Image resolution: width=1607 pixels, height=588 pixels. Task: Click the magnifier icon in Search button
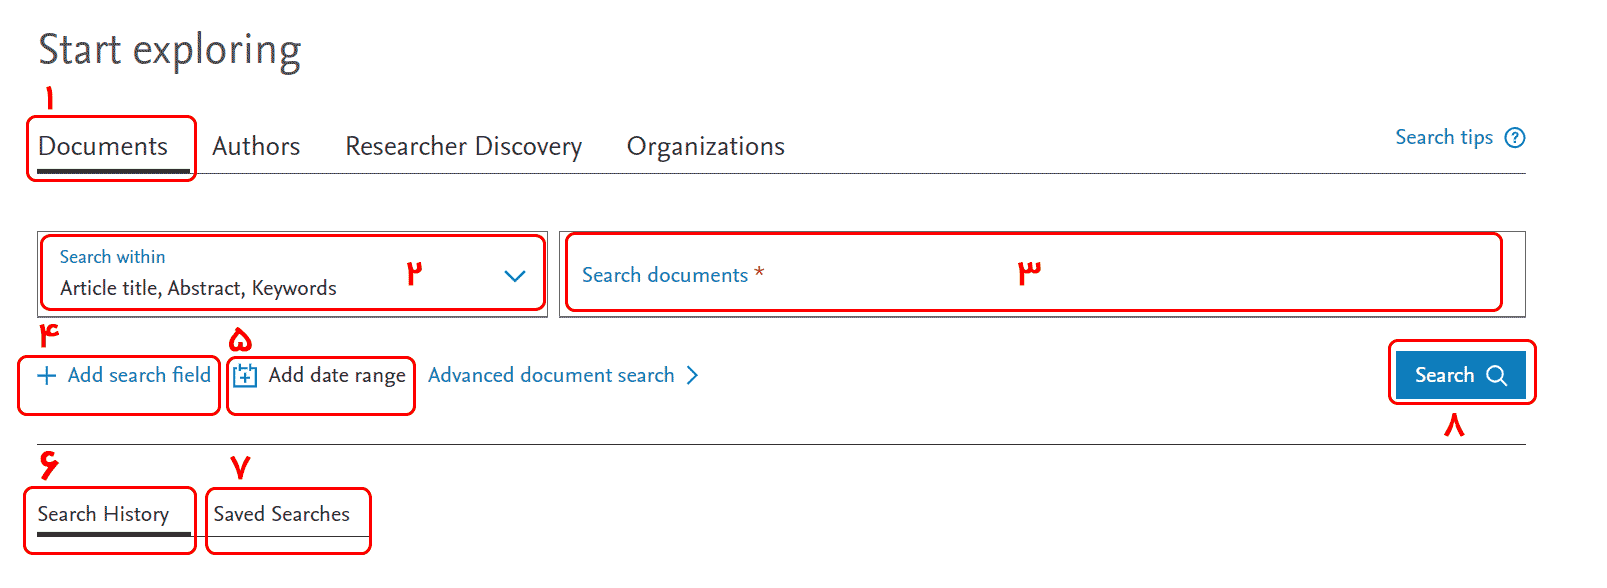click(x=1496, y=375)
